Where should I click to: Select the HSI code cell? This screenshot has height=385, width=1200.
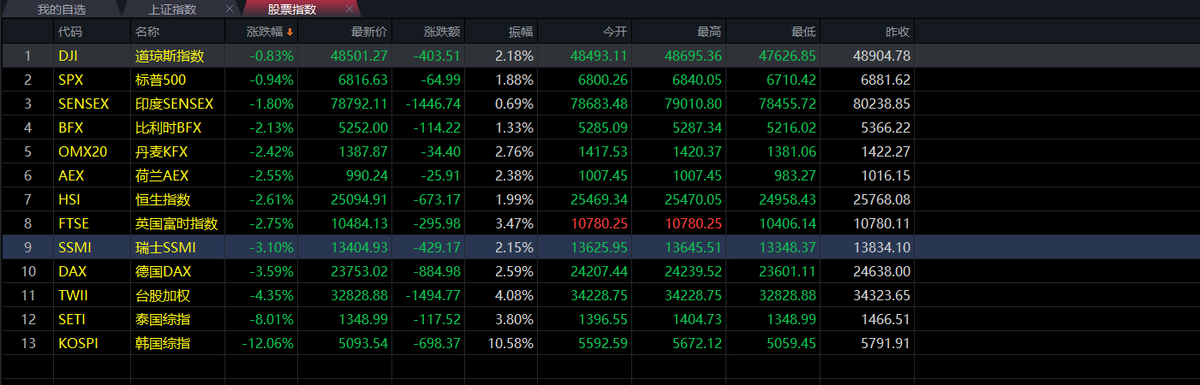(69, 199)
